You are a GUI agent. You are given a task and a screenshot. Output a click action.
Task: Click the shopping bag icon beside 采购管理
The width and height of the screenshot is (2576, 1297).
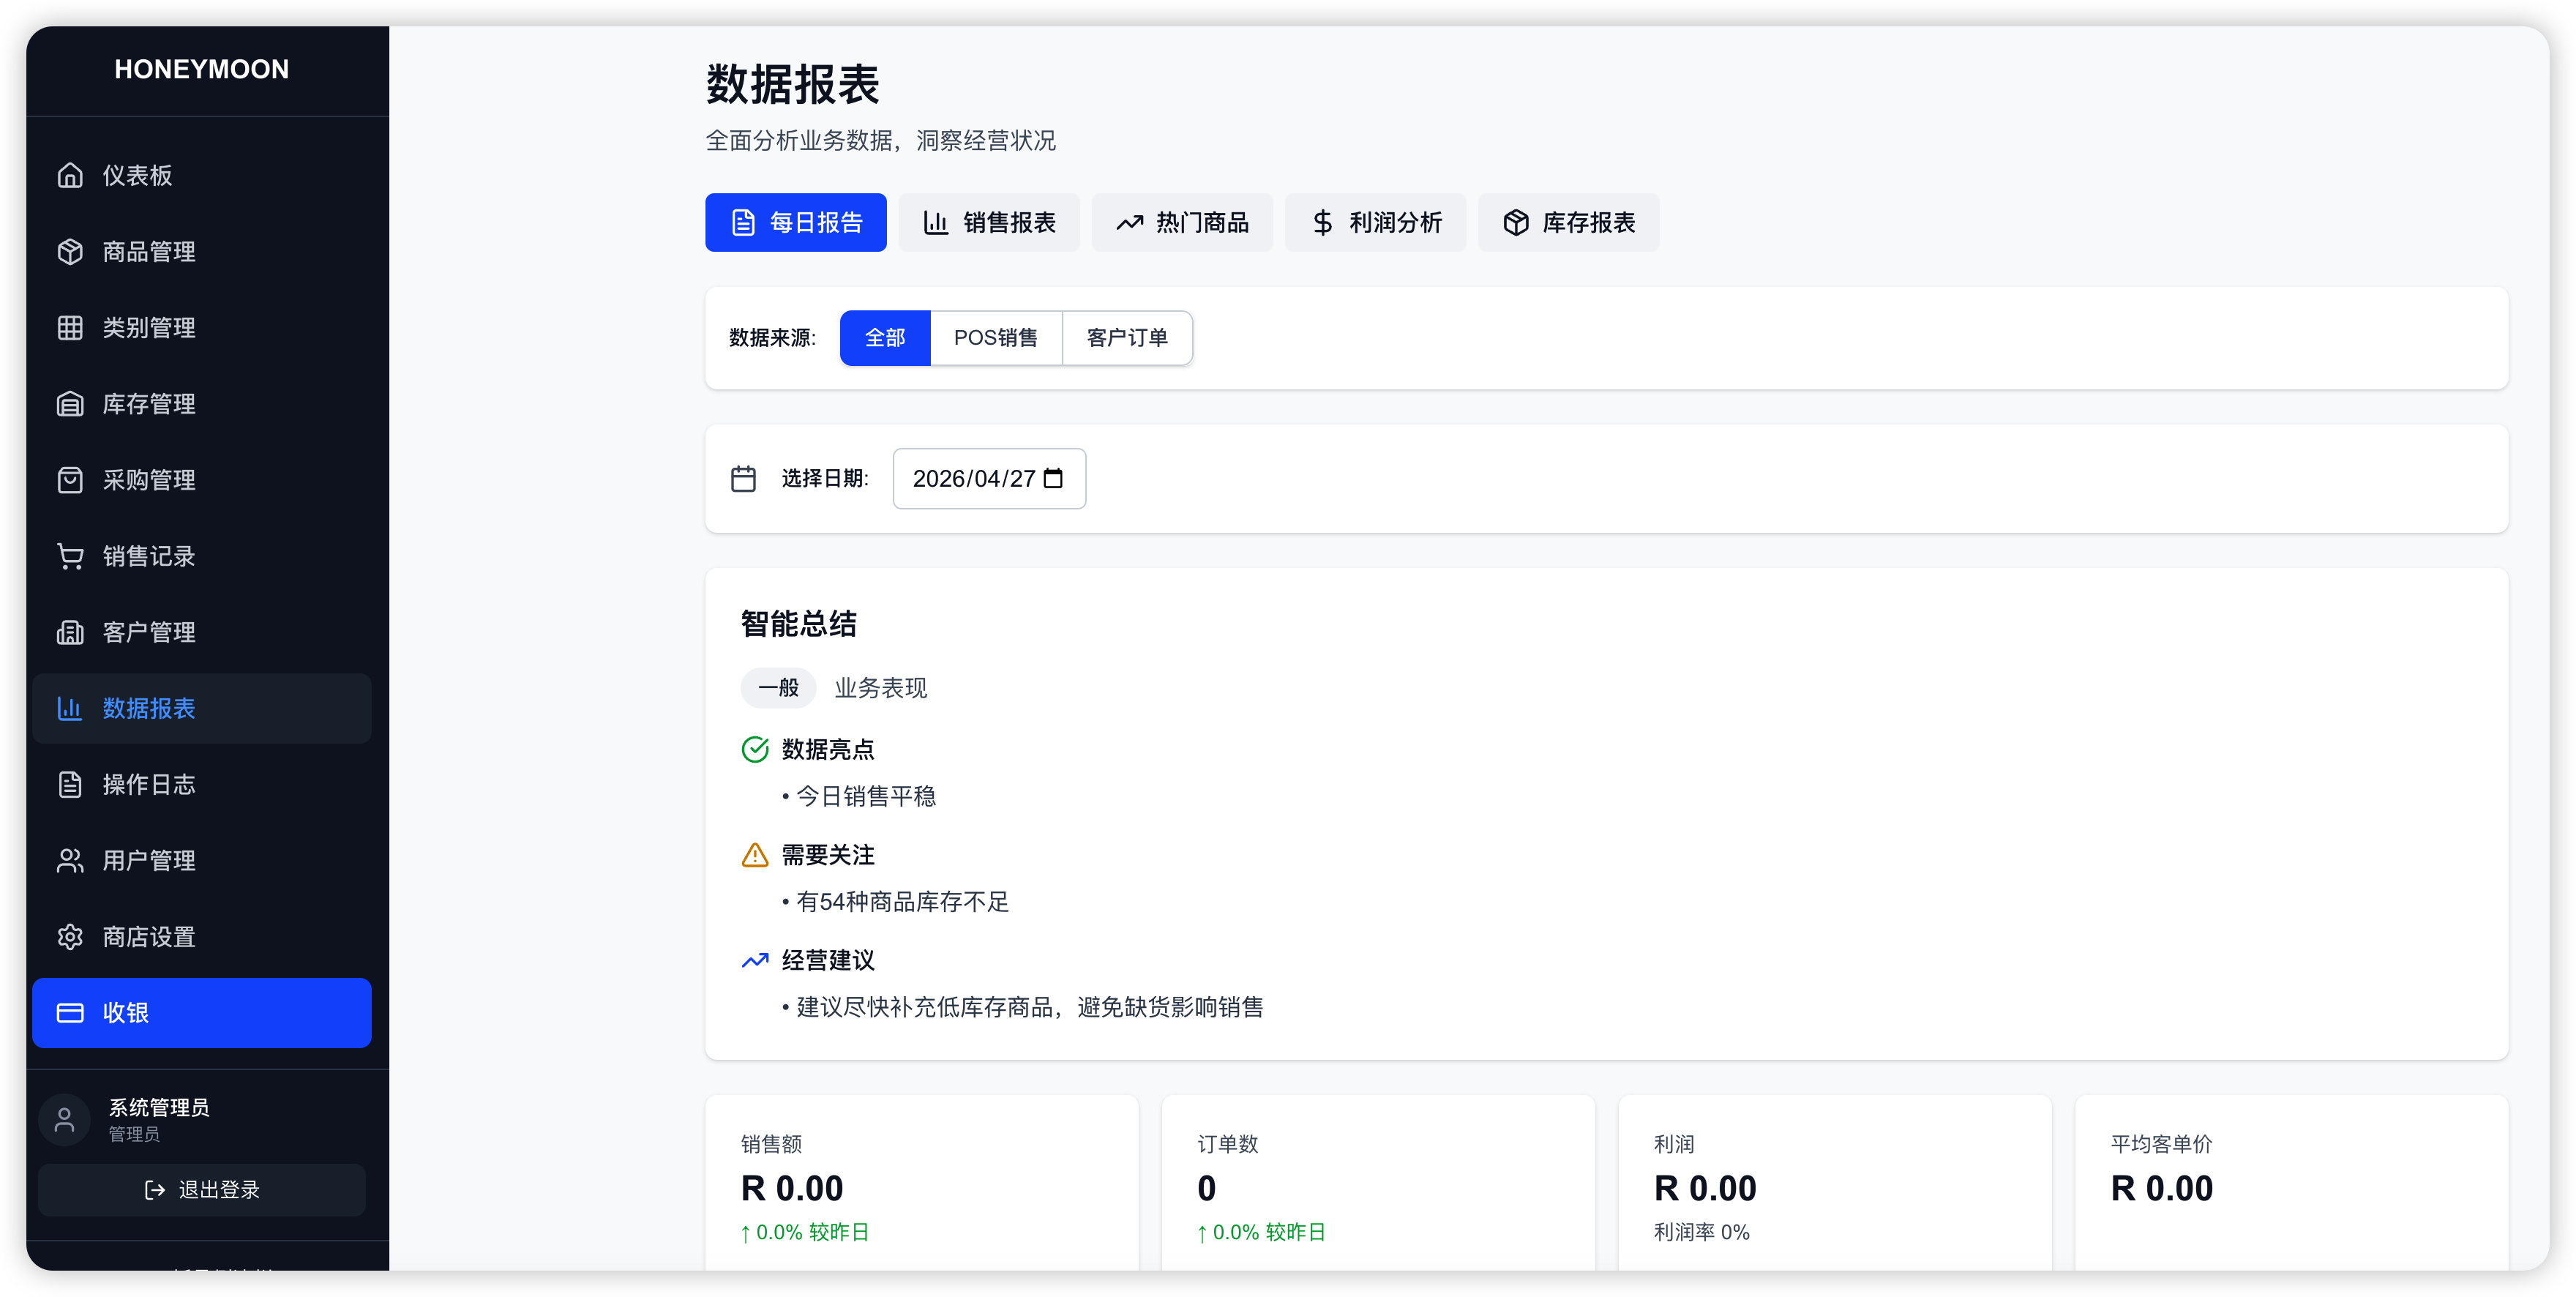pos(70,480)
